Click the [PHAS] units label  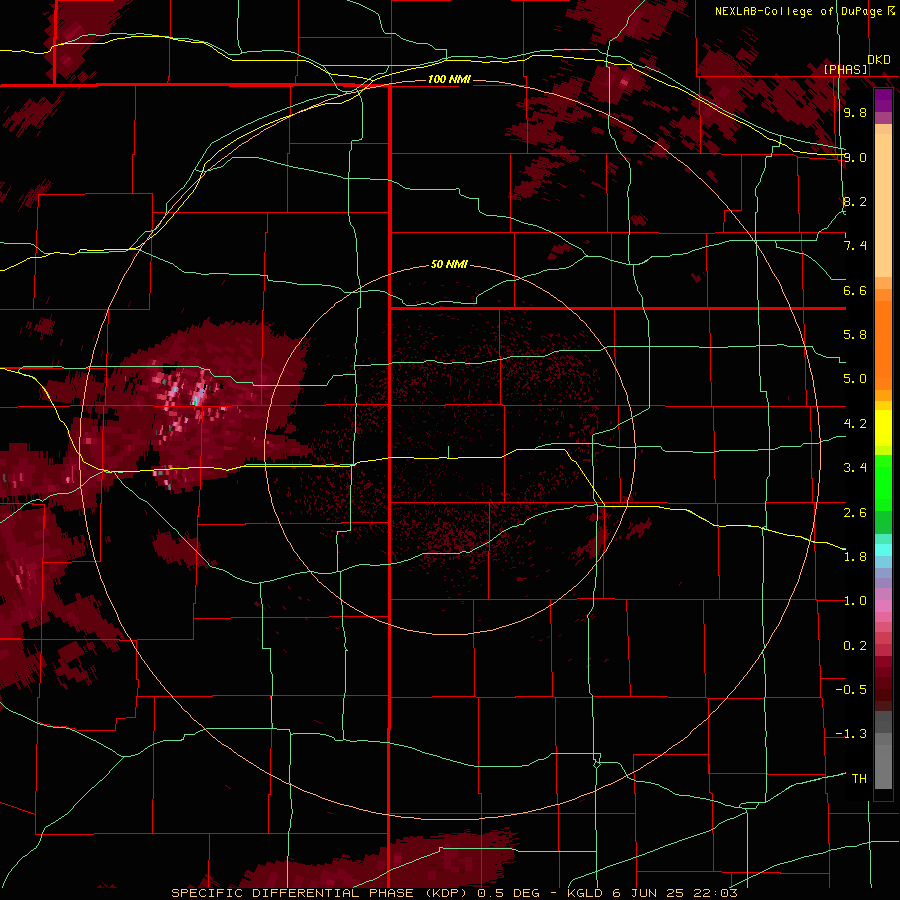click(x=845, y=69)
